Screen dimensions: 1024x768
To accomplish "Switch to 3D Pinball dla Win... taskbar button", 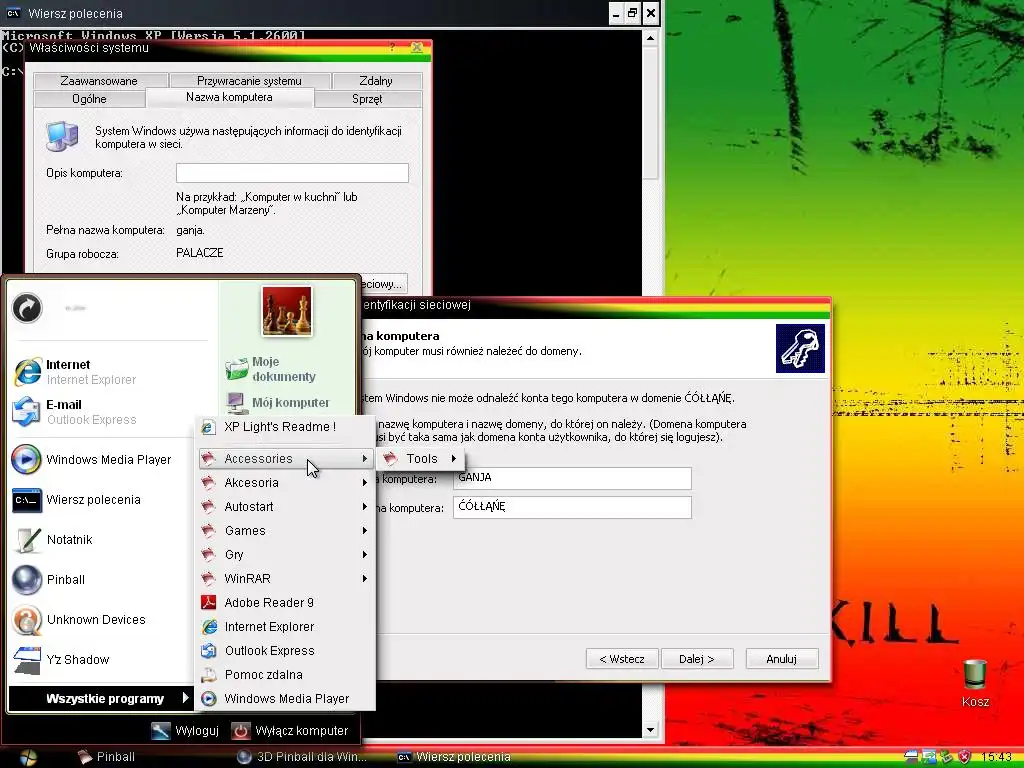I will [x=302, y=757].
